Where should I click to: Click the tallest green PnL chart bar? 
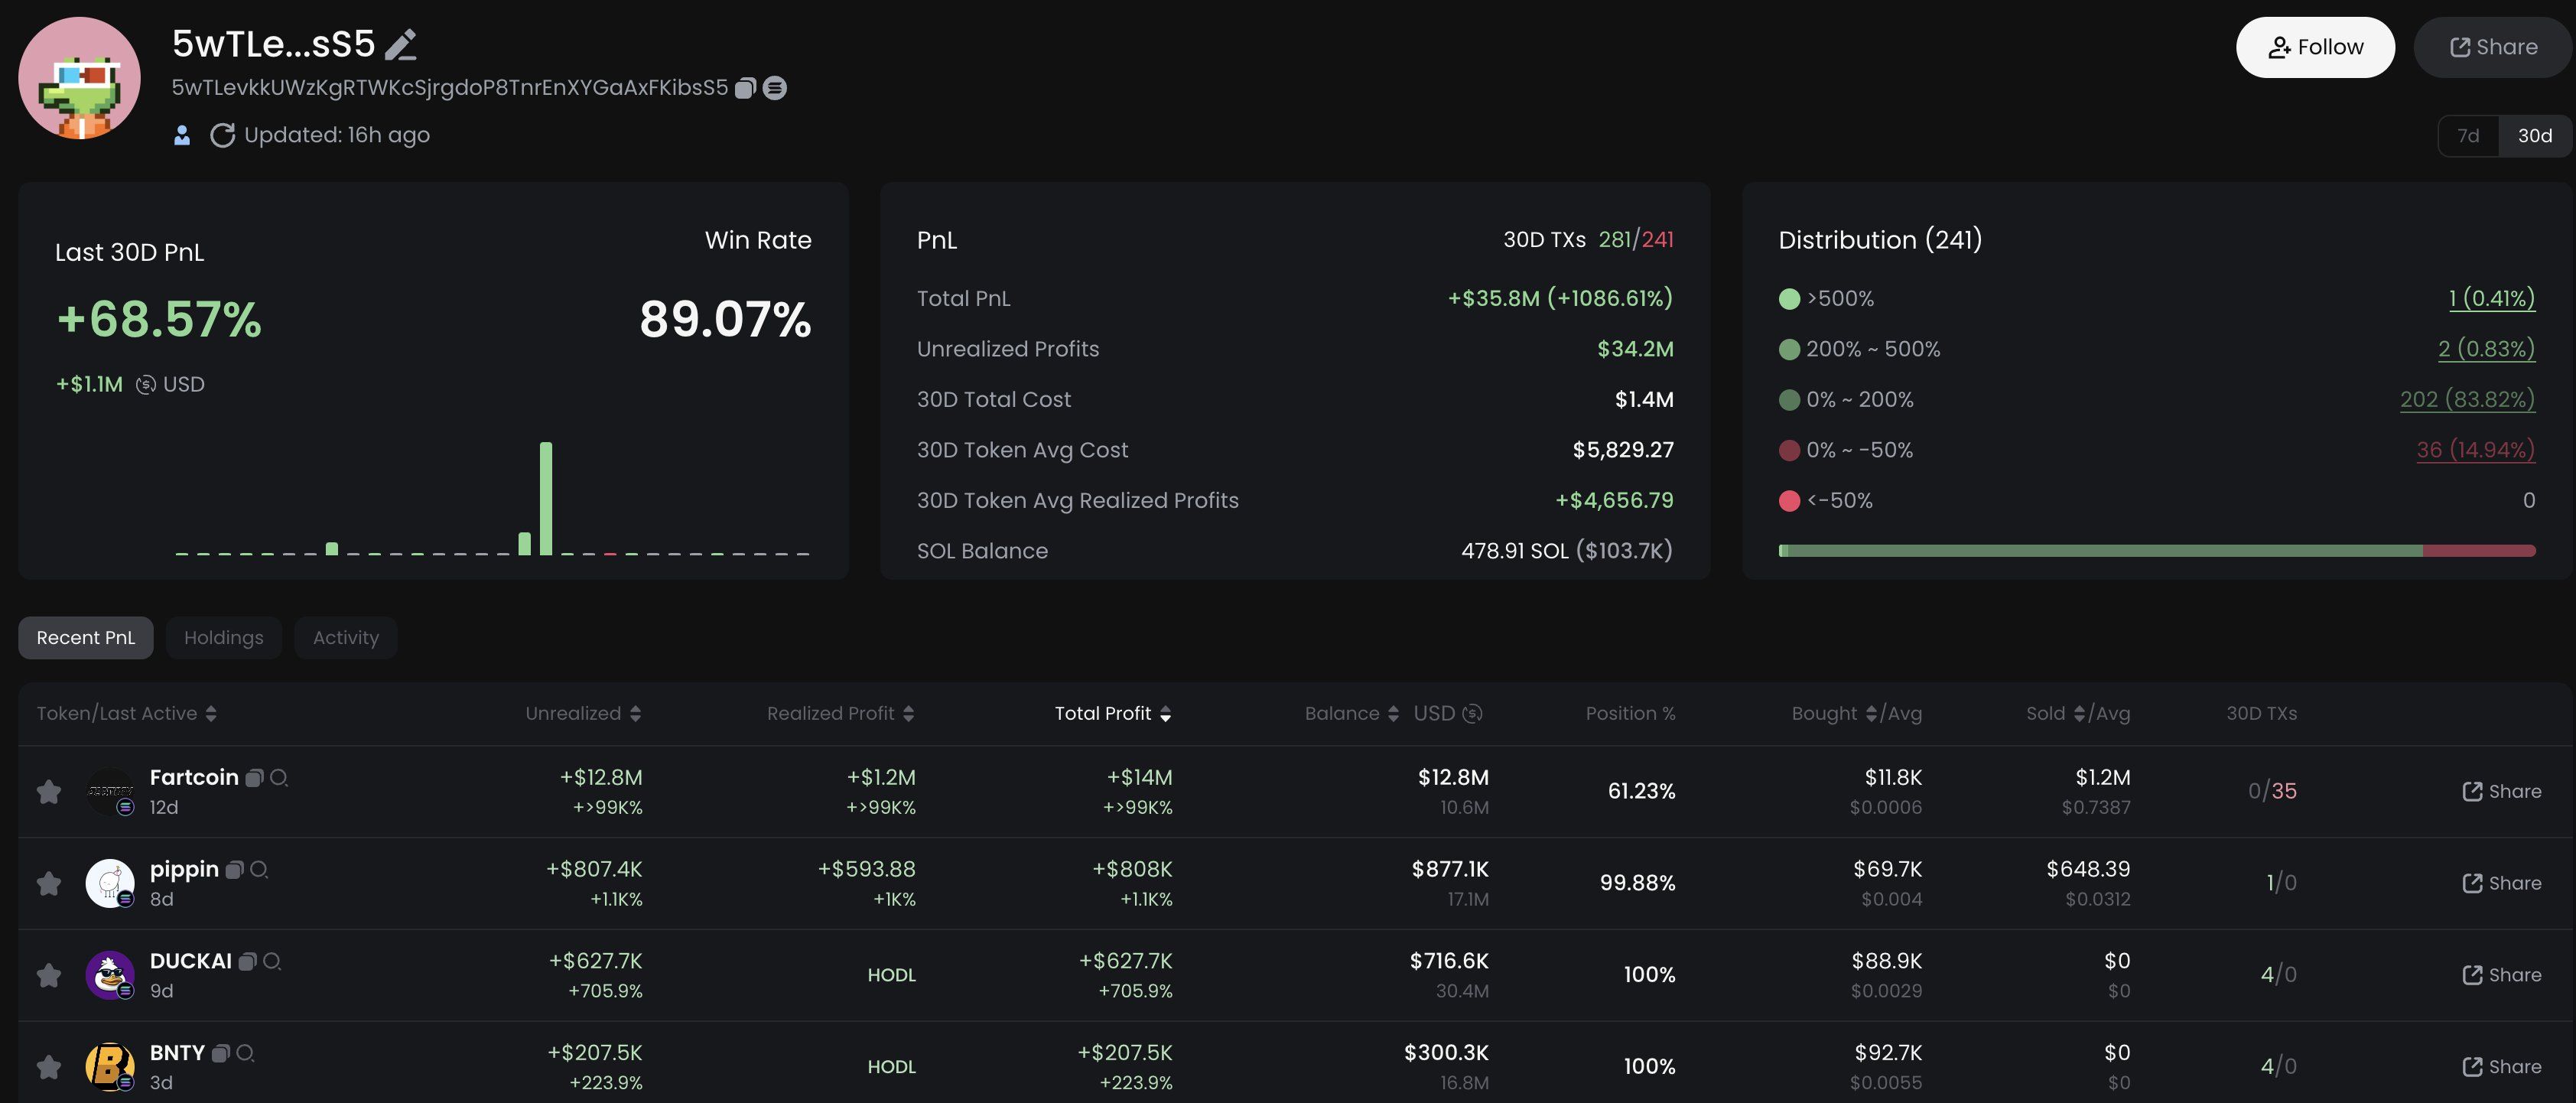[545, 498]
